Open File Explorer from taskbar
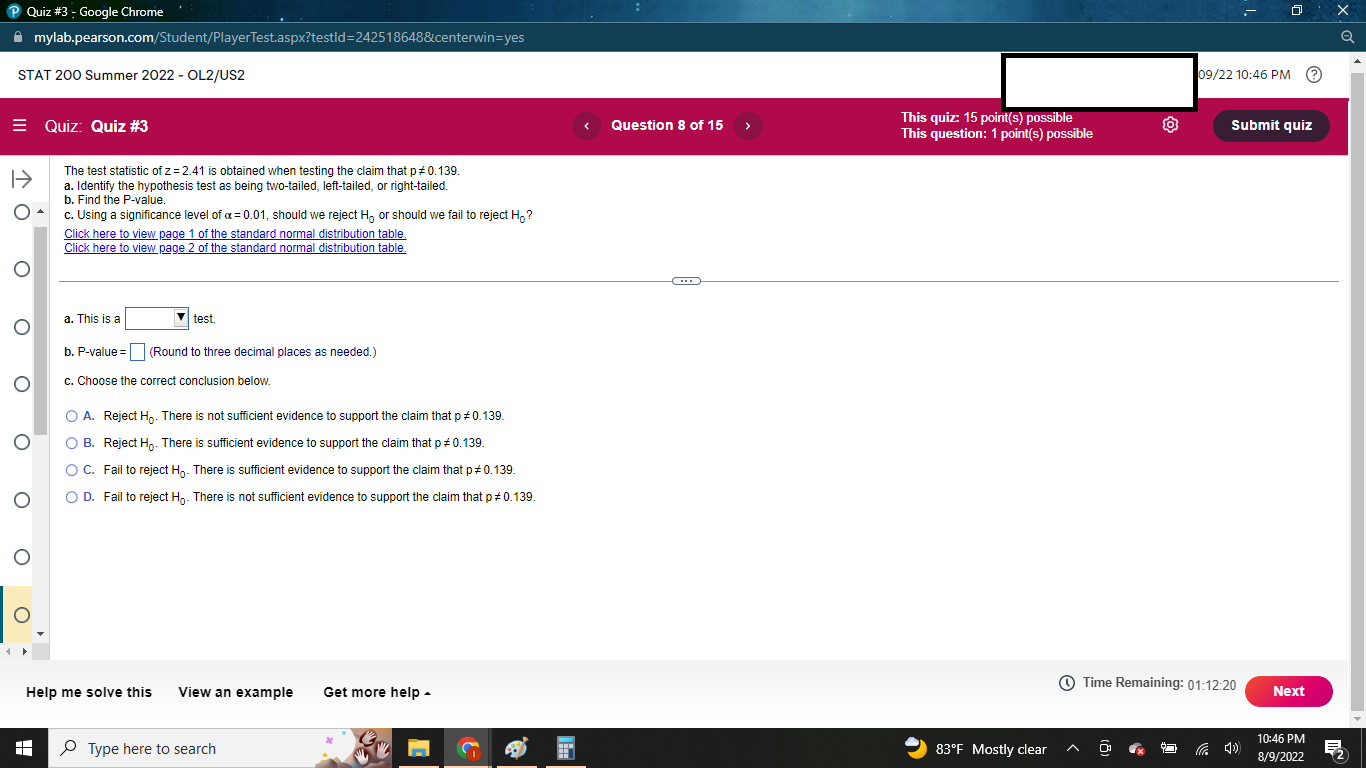Viewport: 1366px width, 768px height. click(x=418, y=748)
